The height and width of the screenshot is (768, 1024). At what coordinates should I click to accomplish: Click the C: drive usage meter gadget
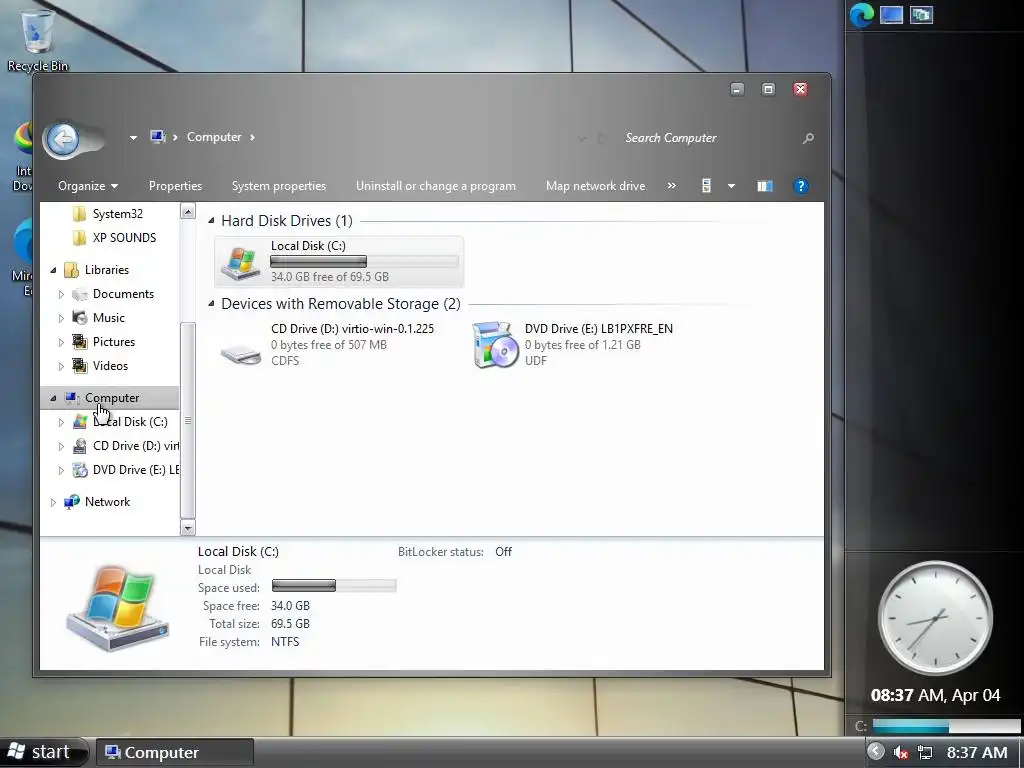937,726
